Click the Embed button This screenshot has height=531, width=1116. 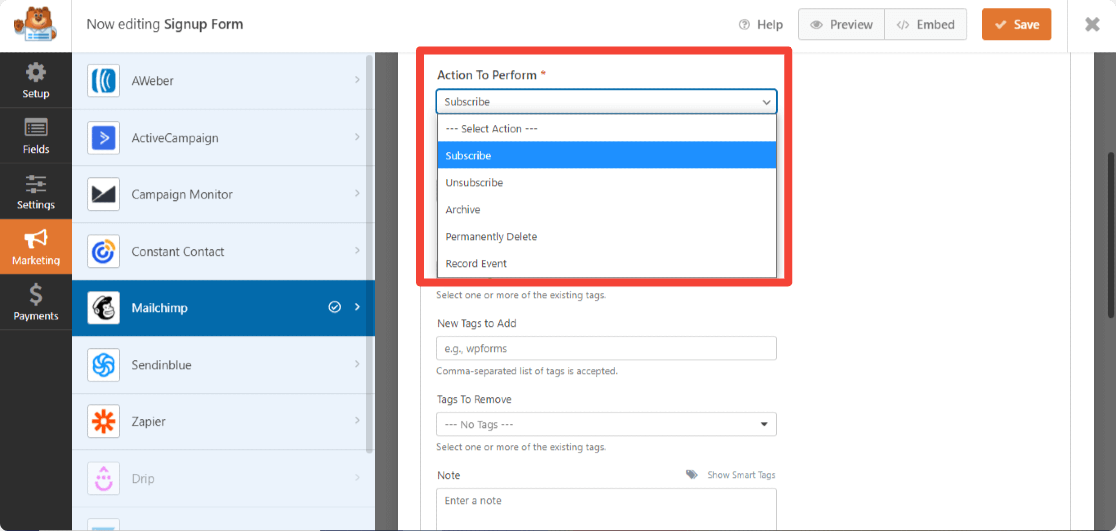pyautogui.click(x=925, y=25)
